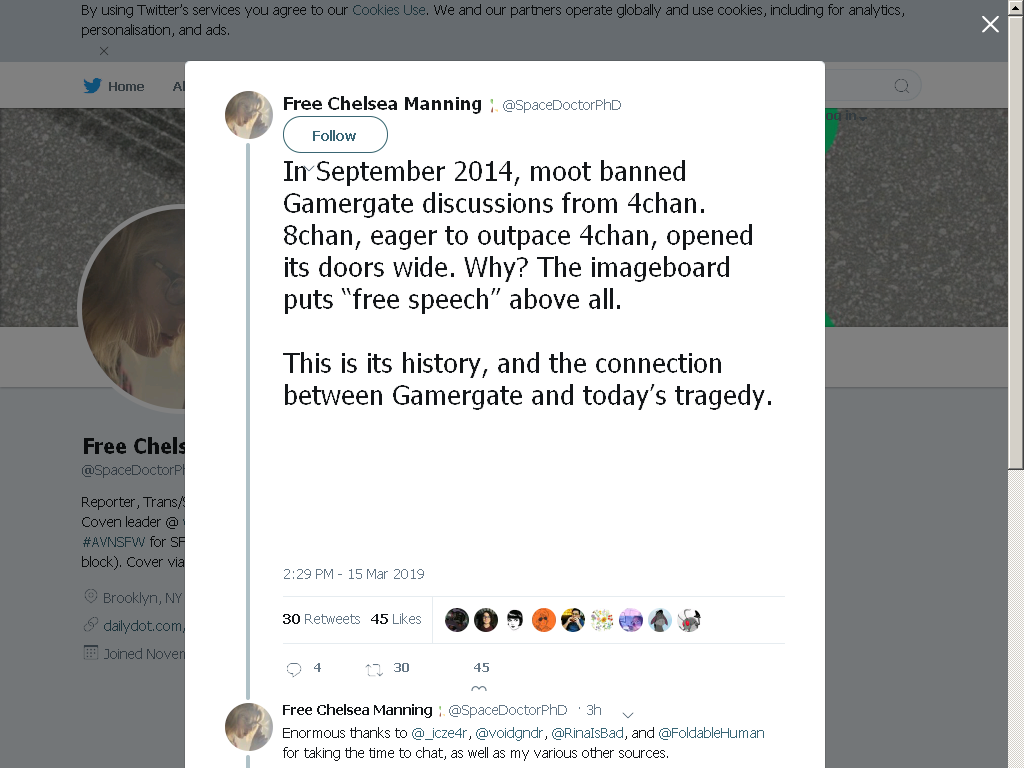Click the orange liker avatar
This screenshot has height=768, width=1024.
point(543,620)
